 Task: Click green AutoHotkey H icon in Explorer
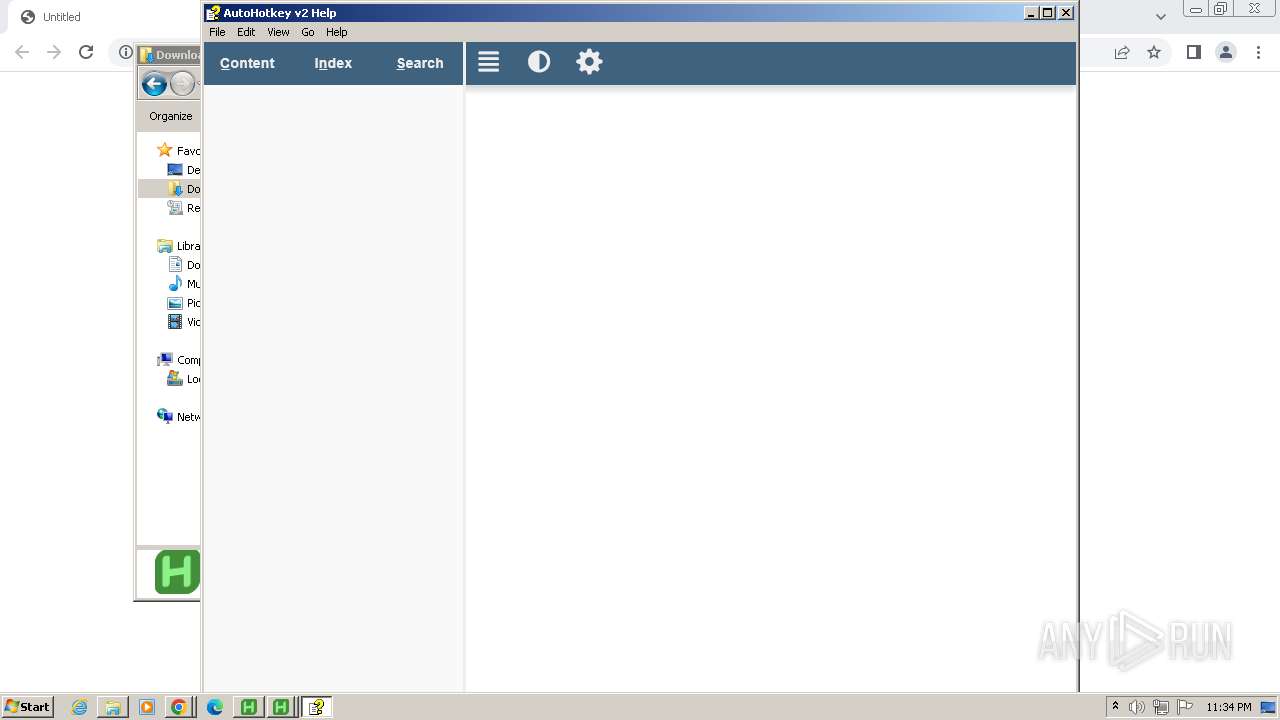click(x=177, y=572)
